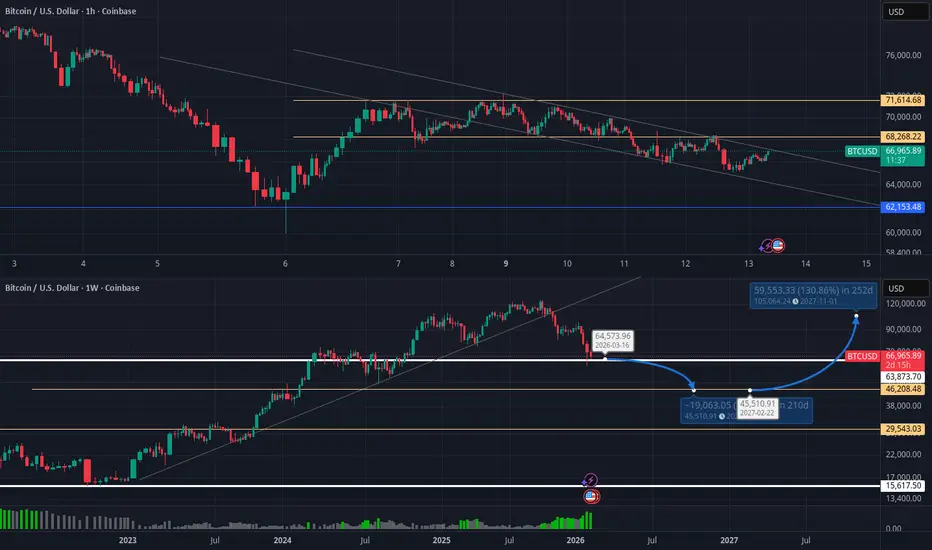Select the white 63,873.70 price label
932x550 pixels.
903,377
